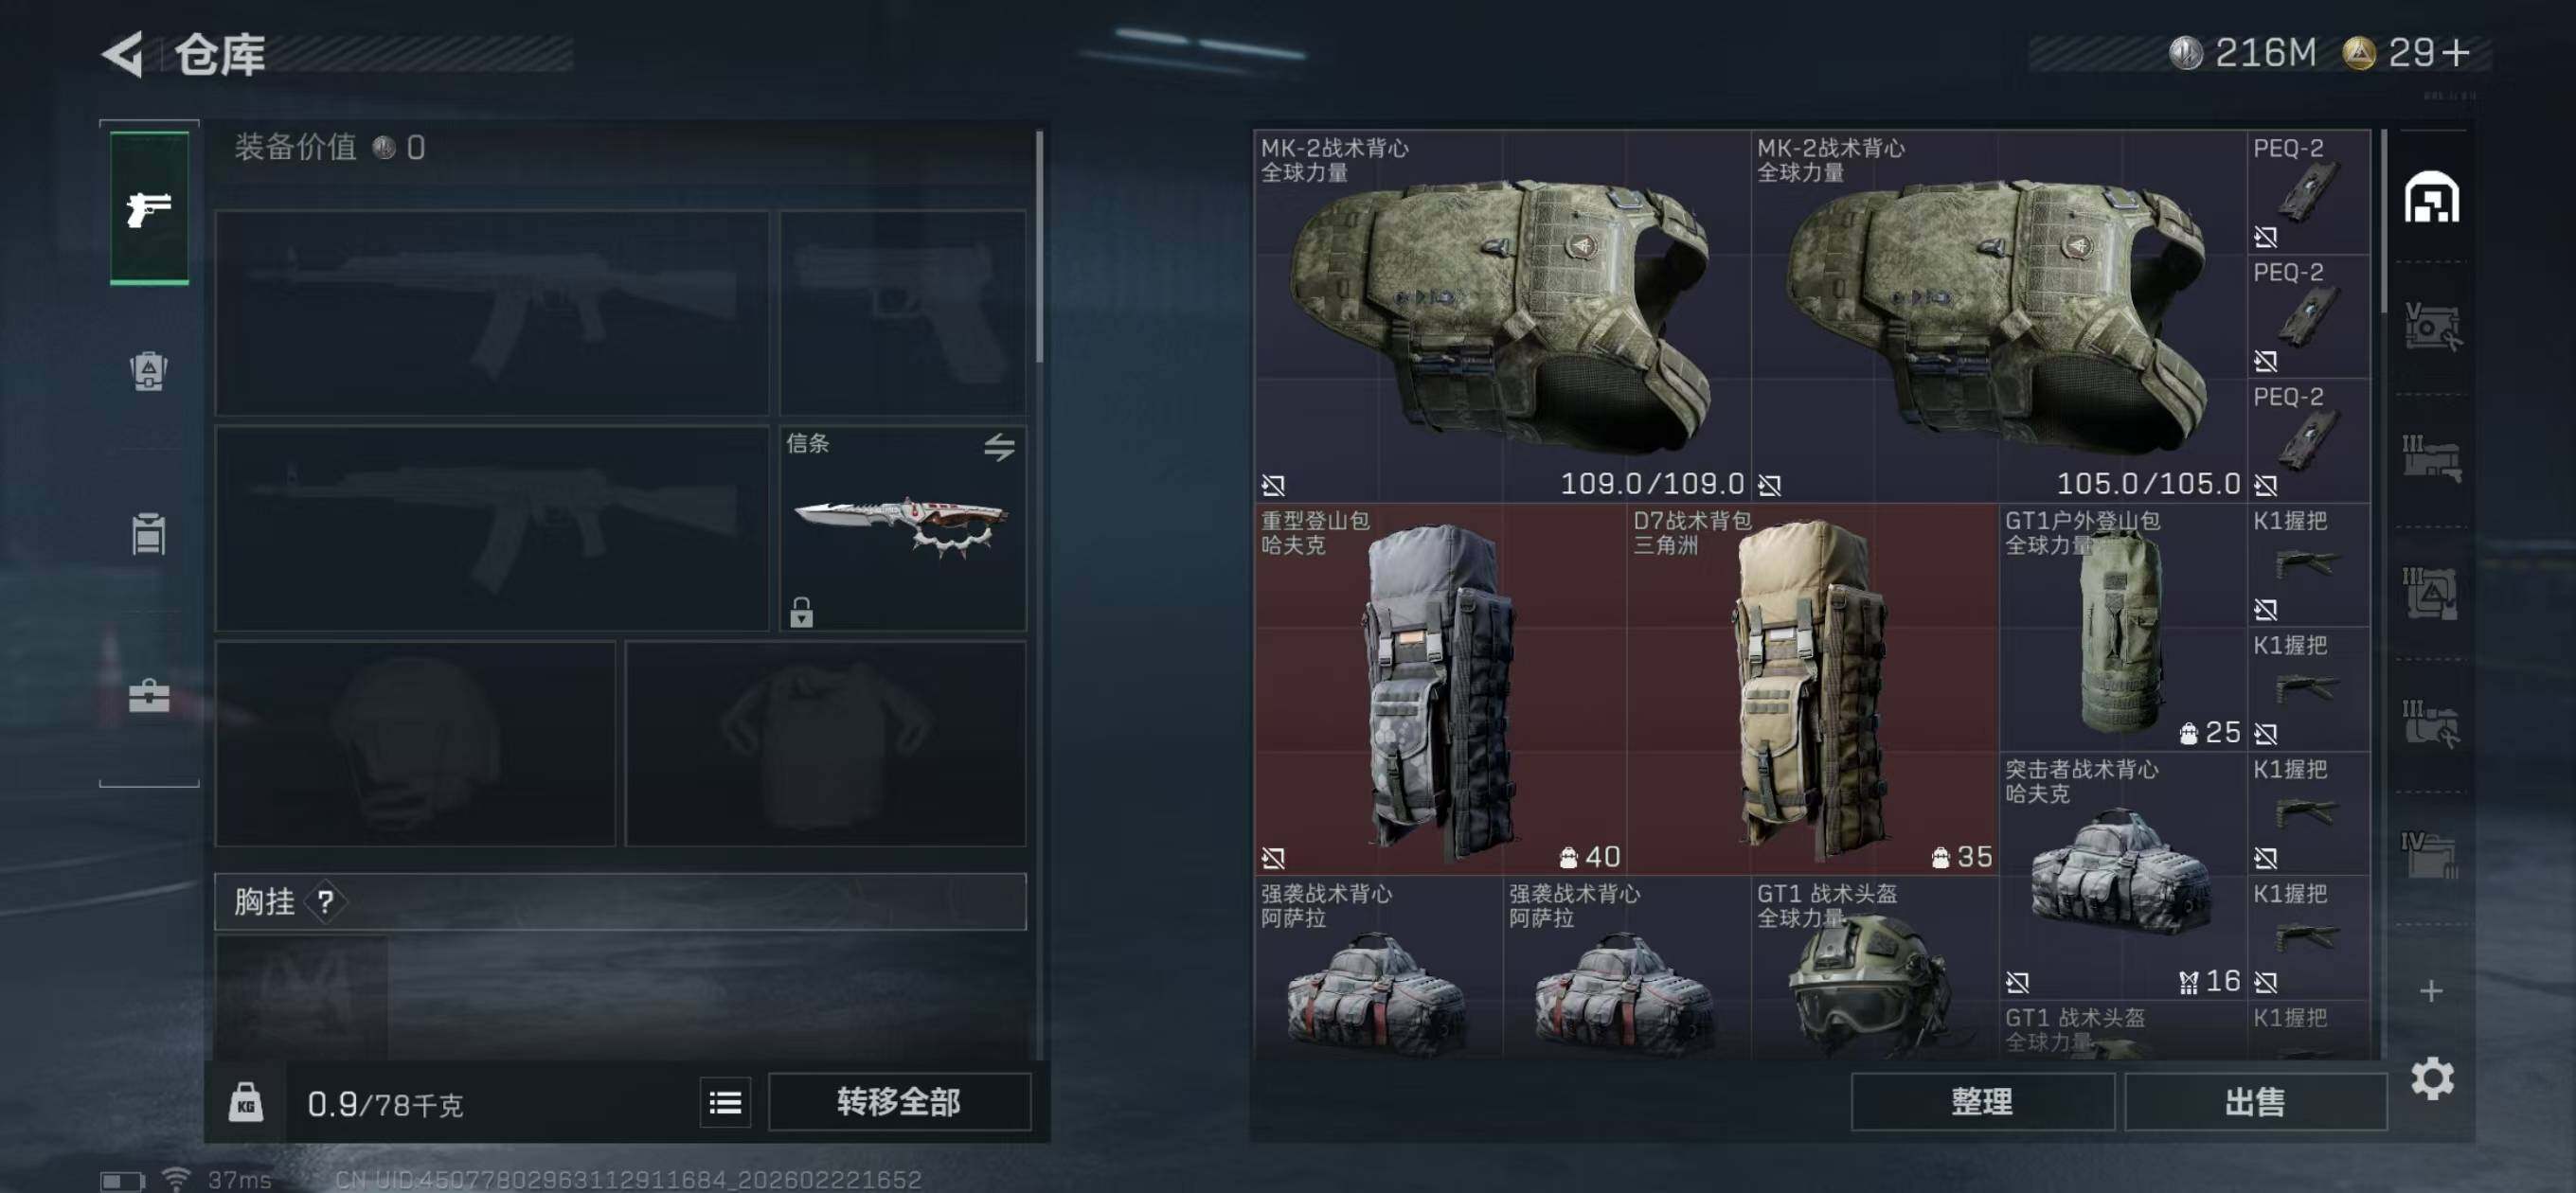Open the equipment list view icon
Viewport: 2576px width, 1193px height.
coord(725,1102)
